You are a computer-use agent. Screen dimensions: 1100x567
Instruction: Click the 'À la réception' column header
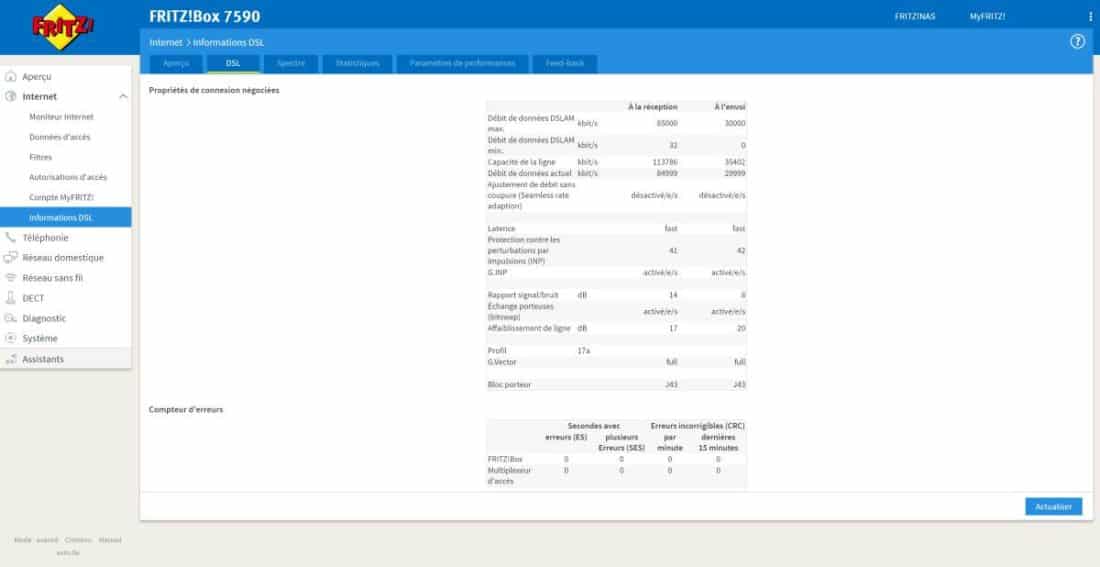click(x=652, y=107)
